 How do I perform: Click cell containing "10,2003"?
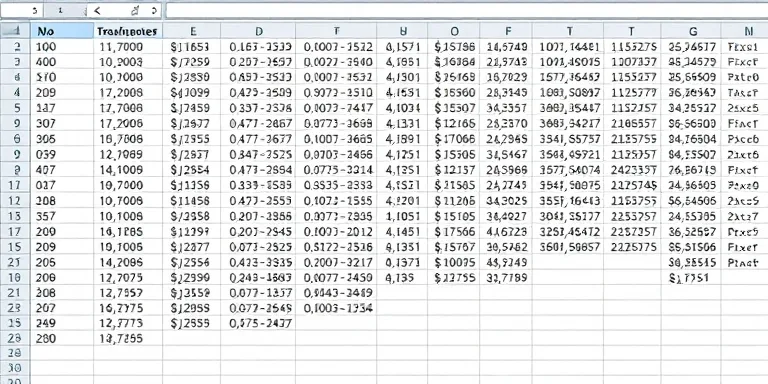coord(128,62)
